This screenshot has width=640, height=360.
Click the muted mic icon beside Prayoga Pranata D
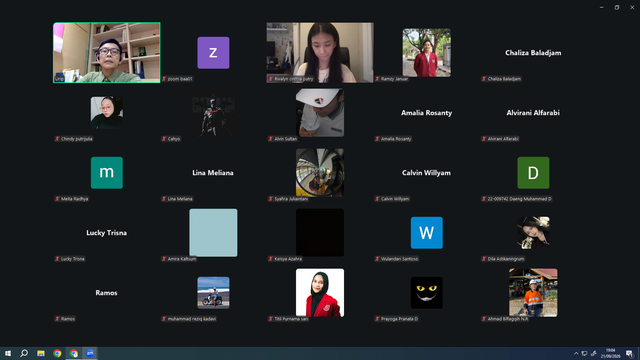coord(378,319)
